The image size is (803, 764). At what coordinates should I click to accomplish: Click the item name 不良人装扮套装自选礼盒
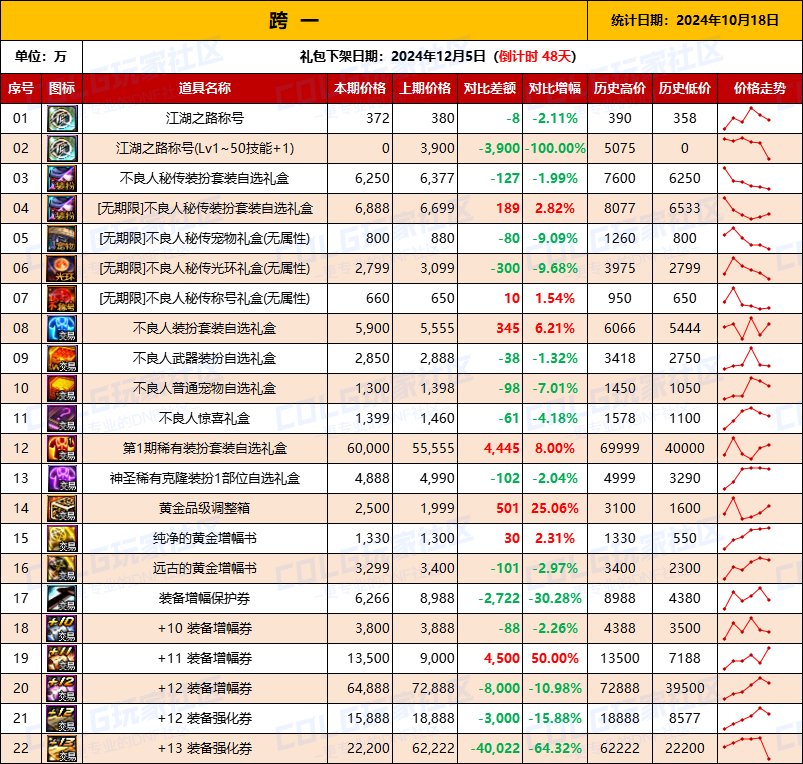coord(205,328)
